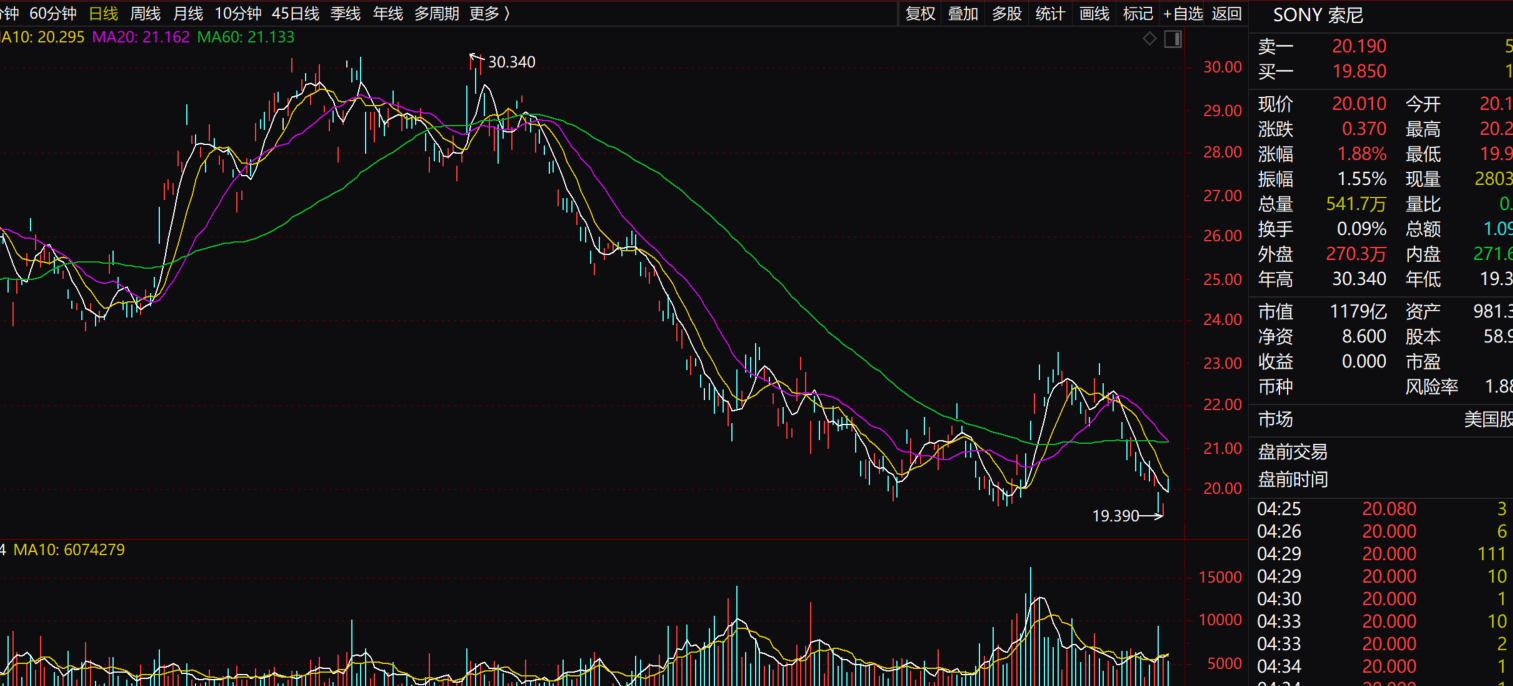Viewport: 1513px width, 686px height.
Task: Add stock via +自选 button
Action: (x=1183, y=13)
